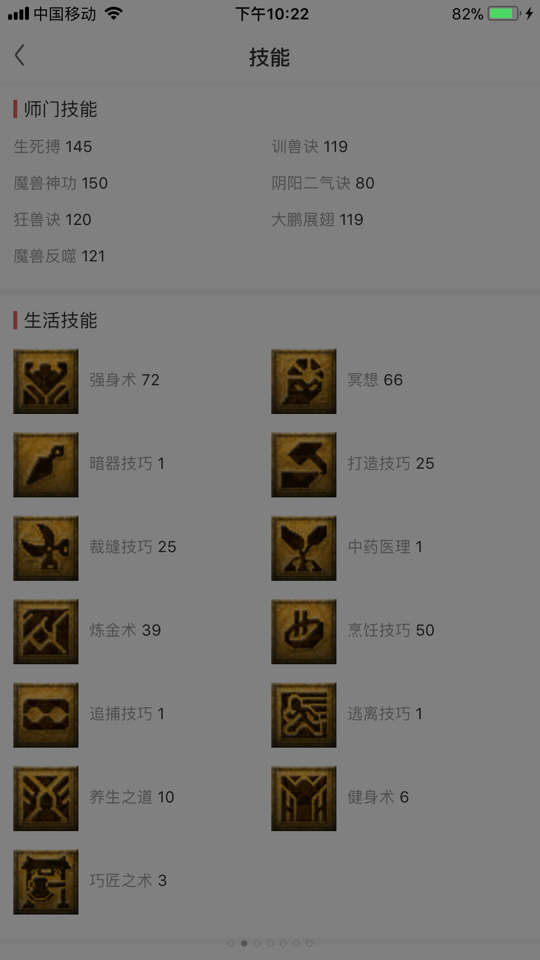The image size is (540, 960).
Task: Select the 冥想 skill icon
Action: click(304, 381)
